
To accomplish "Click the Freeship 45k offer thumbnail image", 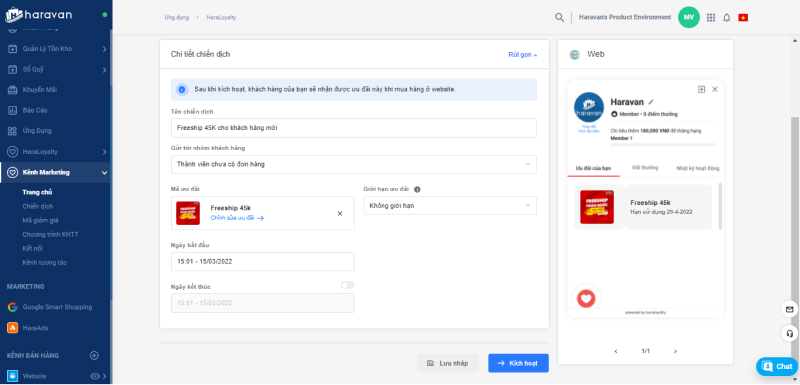I will 188,213.
